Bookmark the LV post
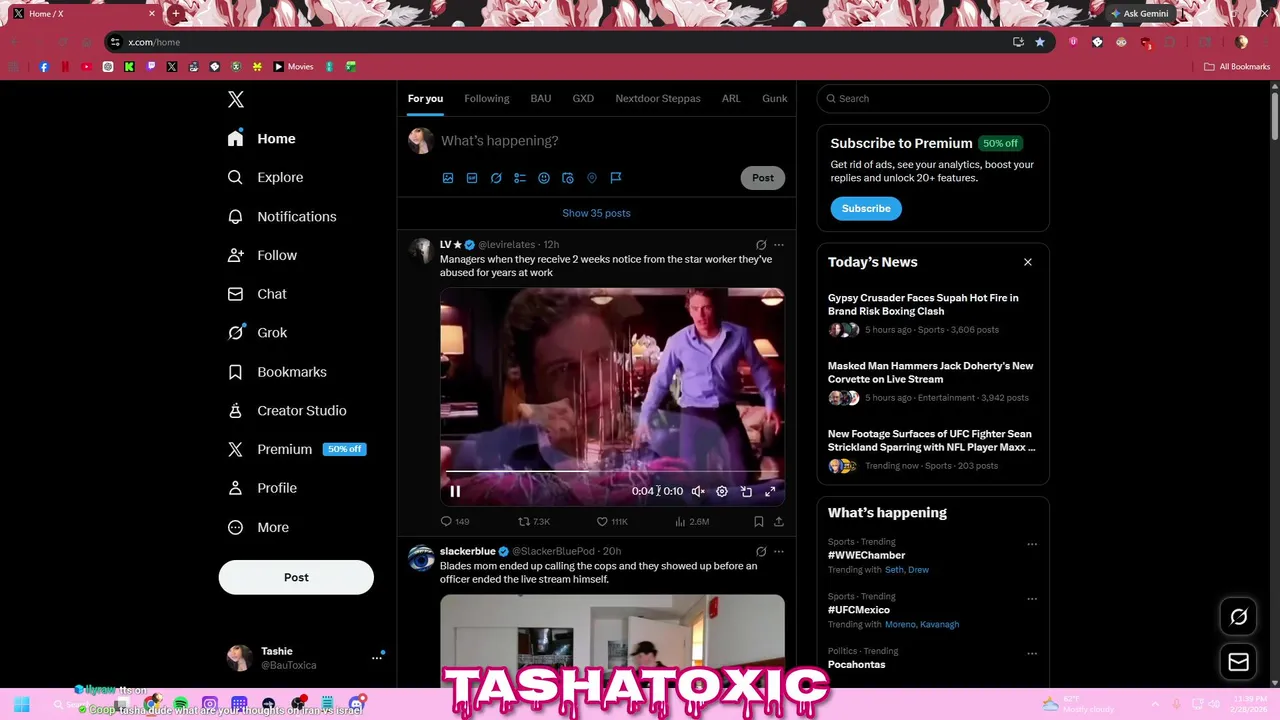Image resolution: width=1280 pixels, height=720 pixels. point(758,521)
